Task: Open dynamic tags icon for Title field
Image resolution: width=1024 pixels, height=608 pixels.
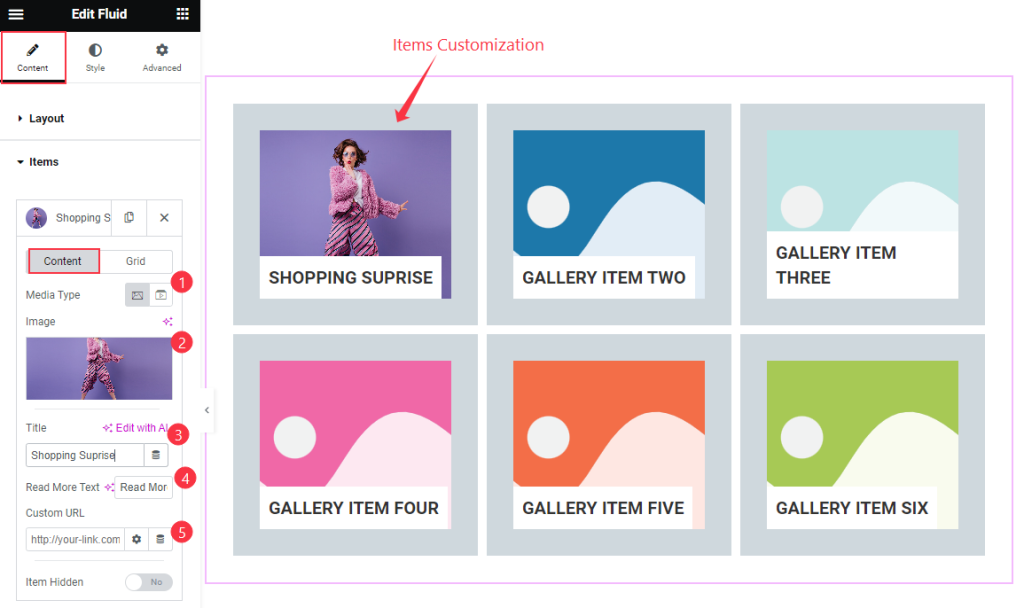Action: pyautogui.click(x=155, y=455)
